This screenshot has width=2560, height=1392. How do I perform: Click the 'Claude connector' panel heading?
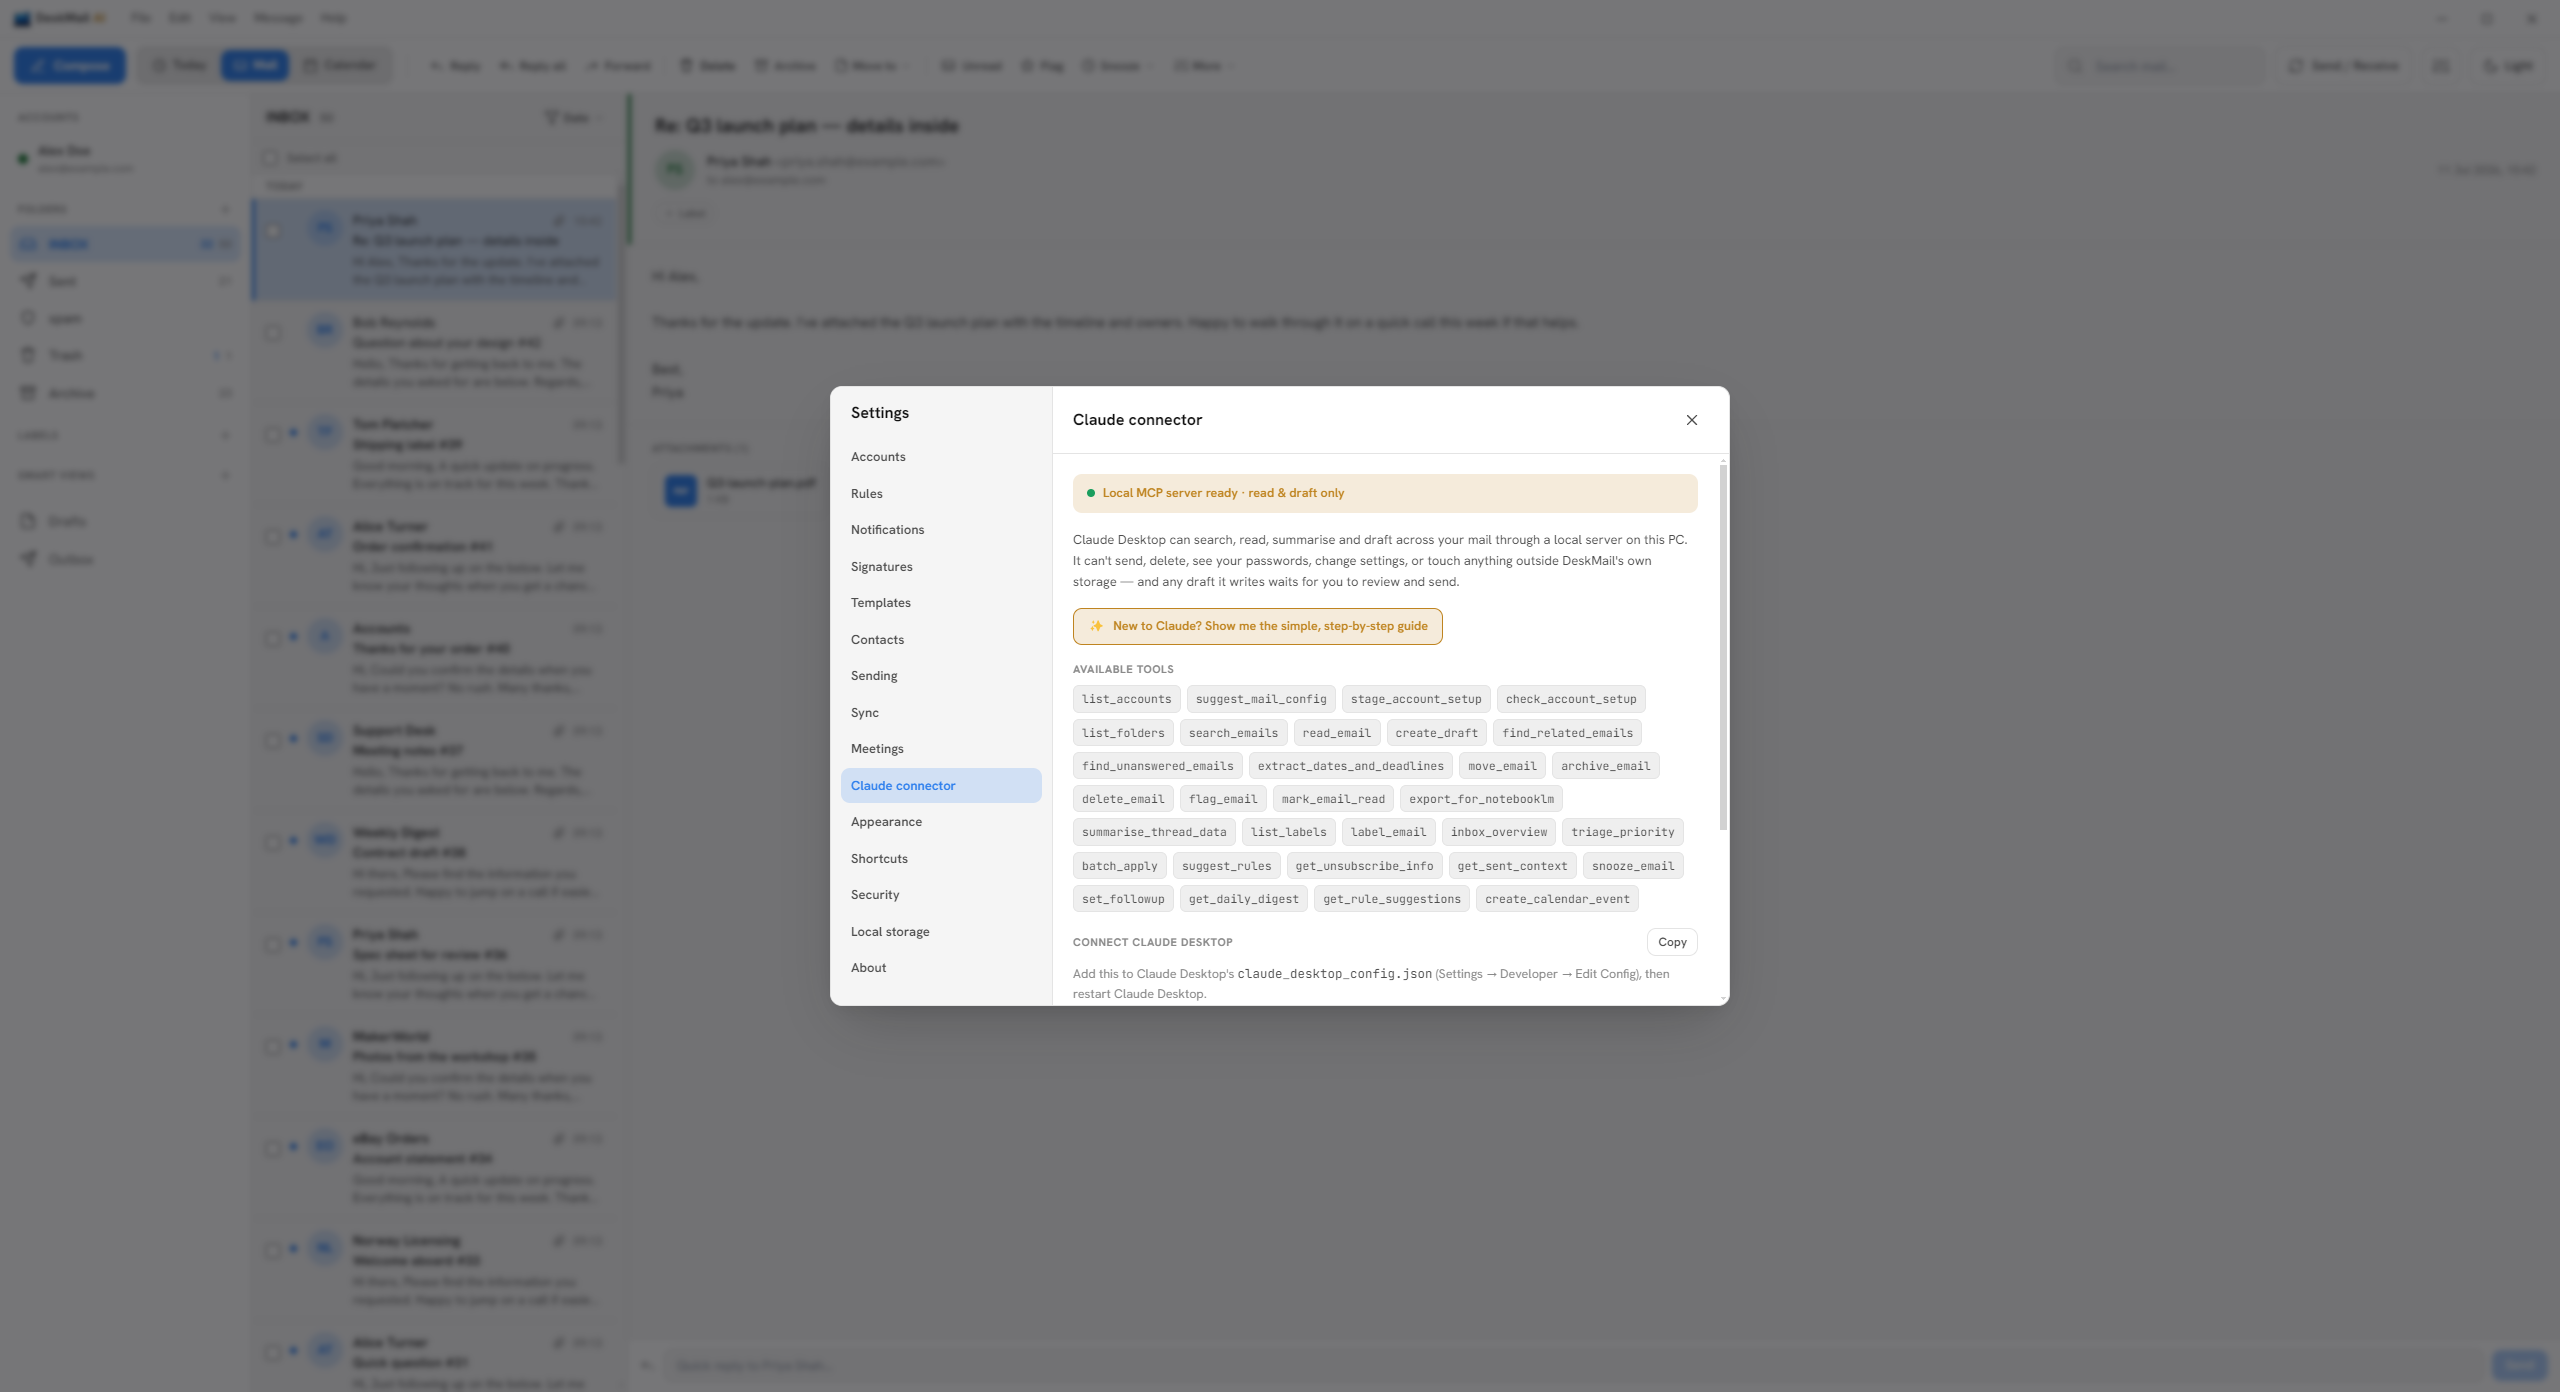click(1137, 420)
